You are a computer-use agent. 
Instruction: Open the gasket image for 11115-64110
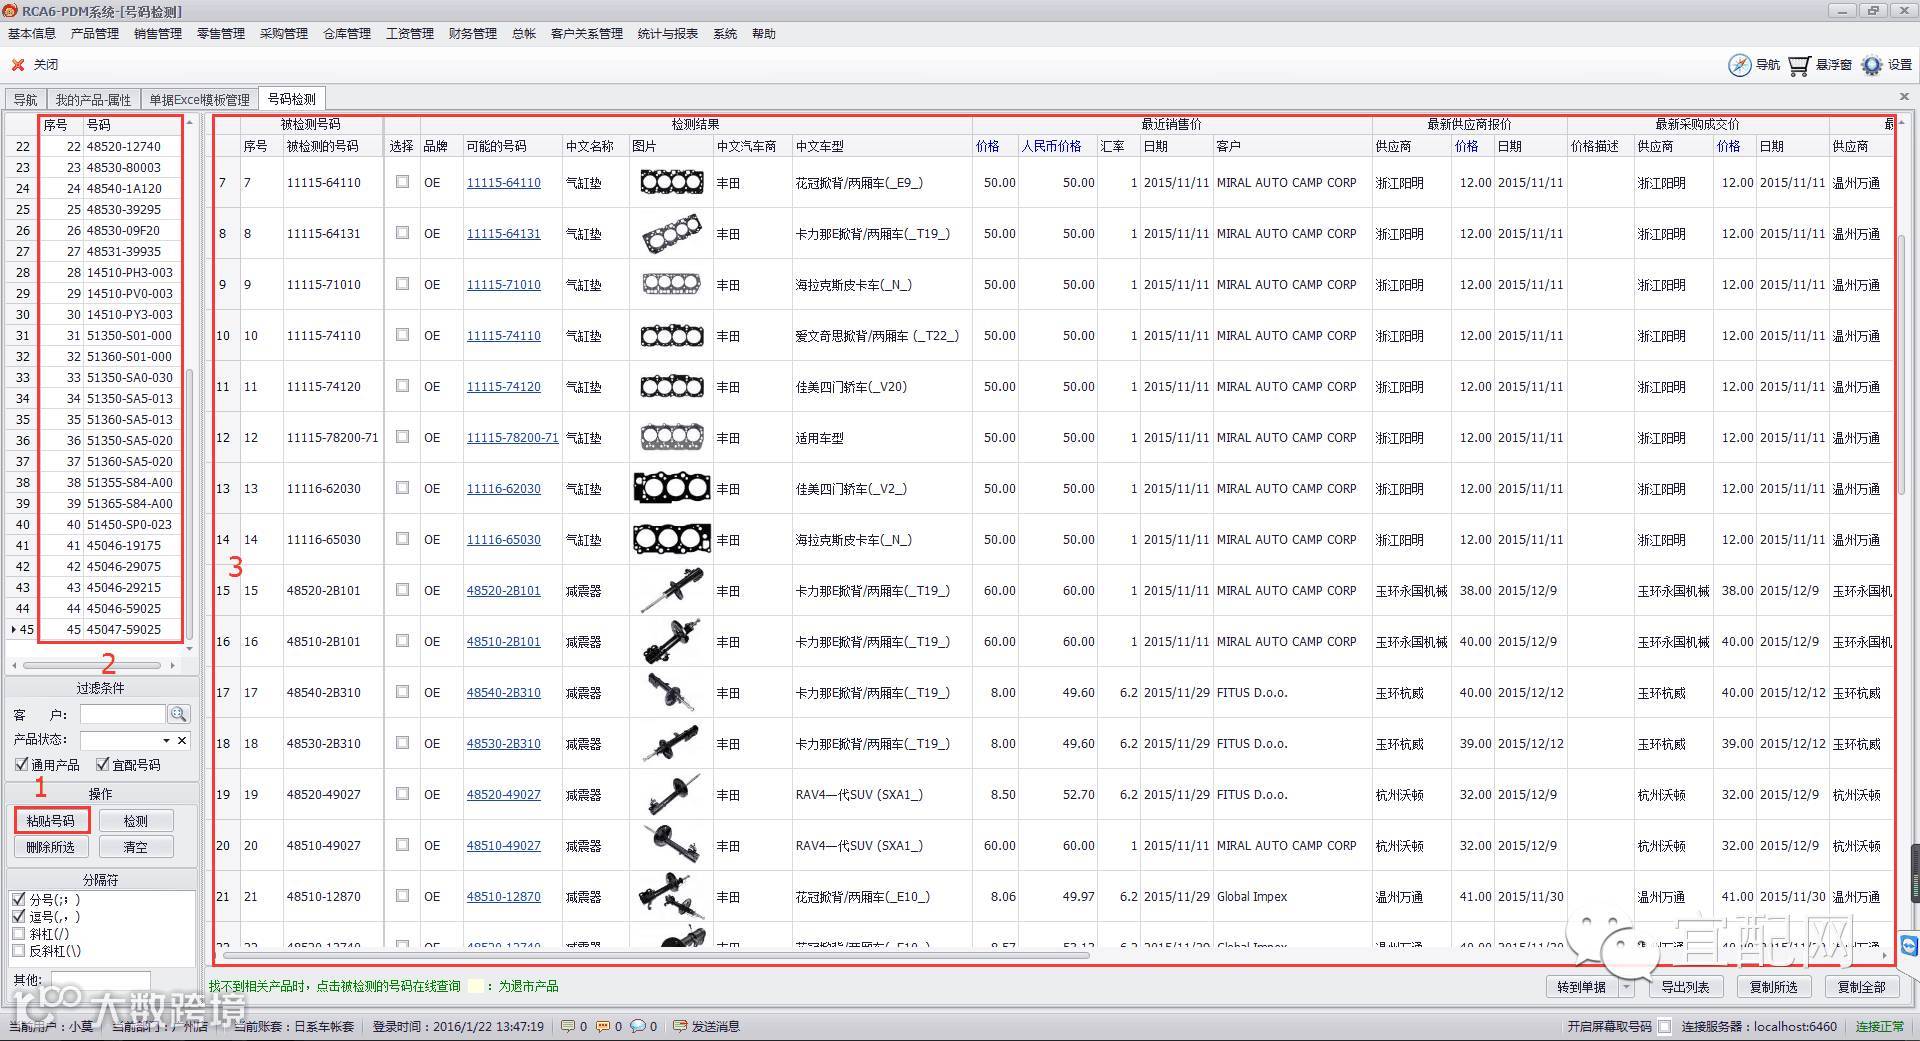(671, 183)
